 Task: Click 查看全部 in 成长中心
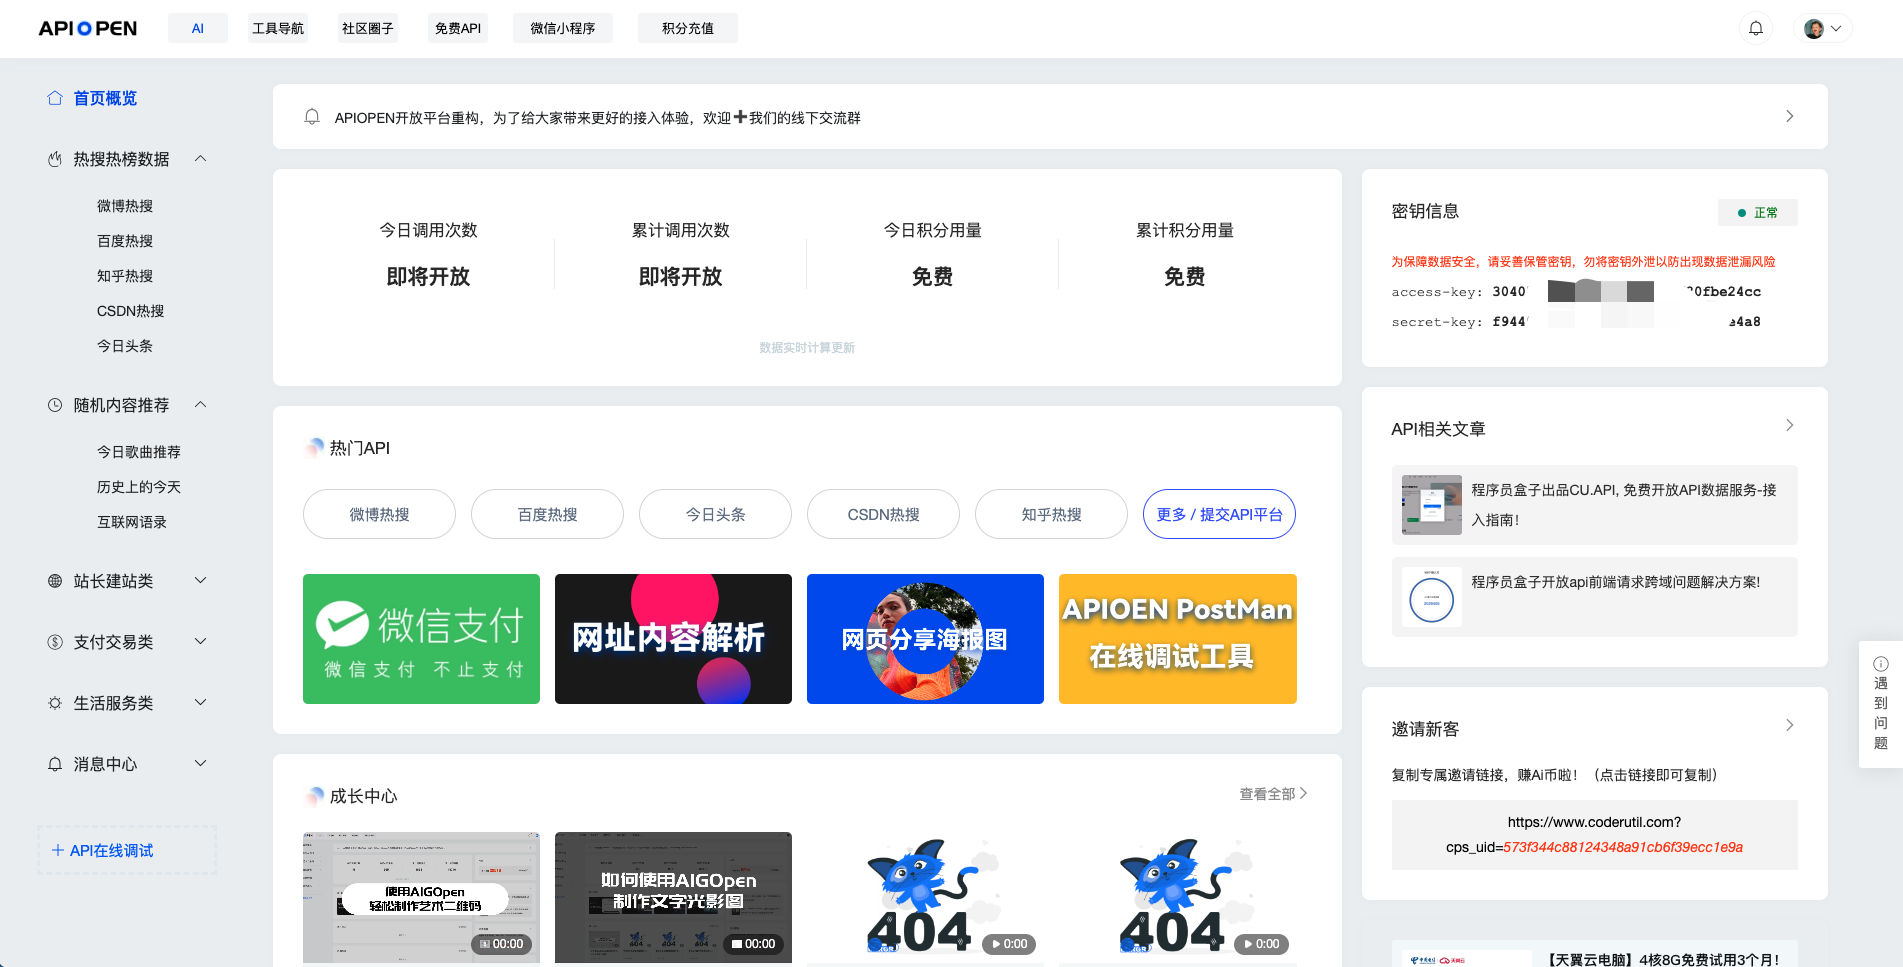coord(1273,794)
